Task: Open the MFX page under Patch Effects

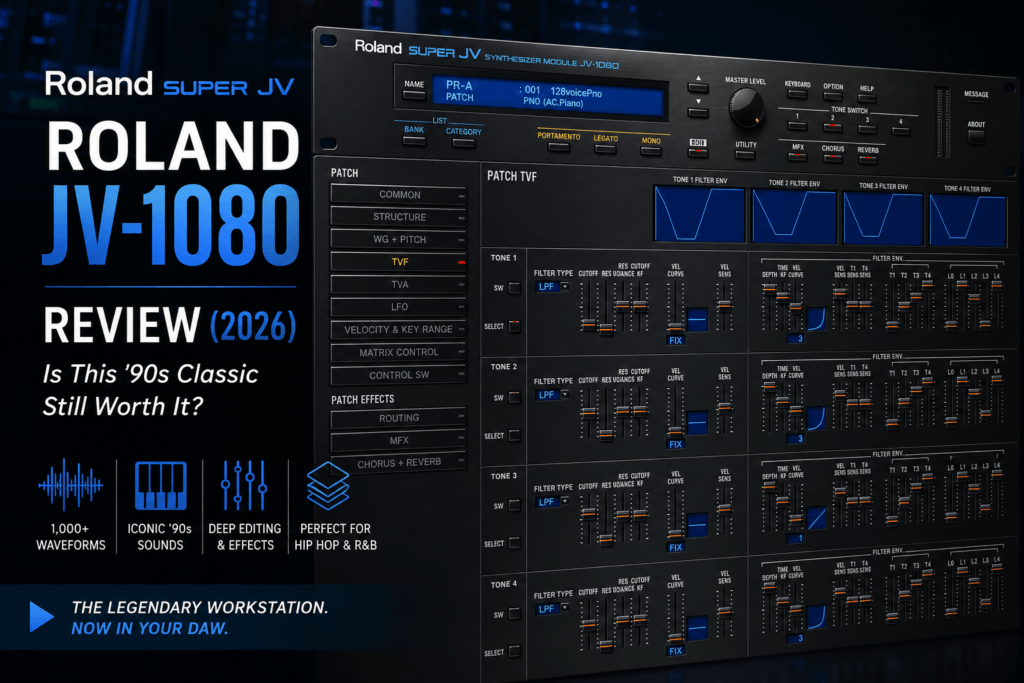Action: [398, 441]
